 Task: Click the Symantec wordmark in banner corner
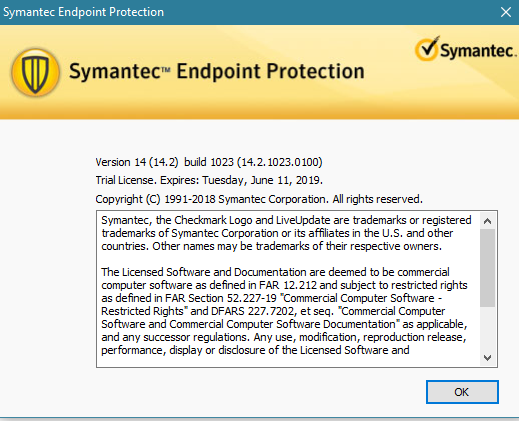click(478, 51)
